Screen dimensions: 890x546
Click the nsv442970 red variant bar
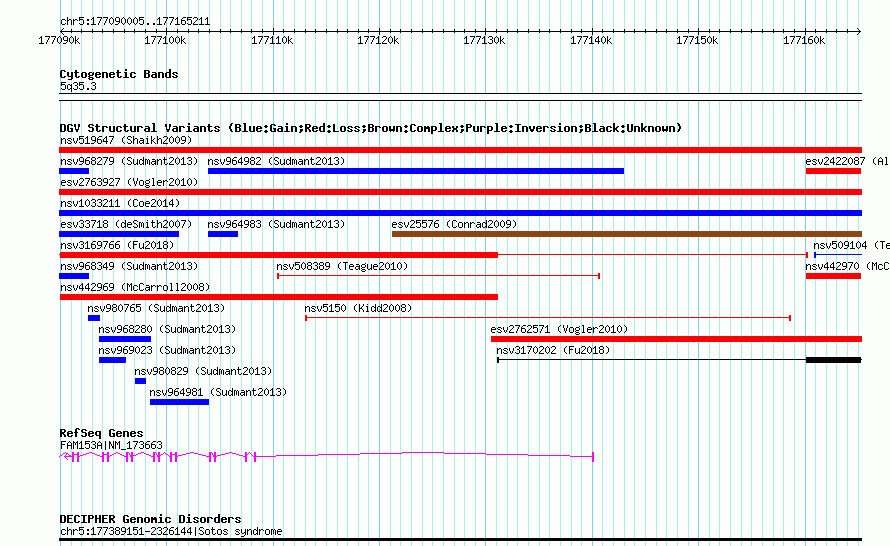tap(833, 276)
